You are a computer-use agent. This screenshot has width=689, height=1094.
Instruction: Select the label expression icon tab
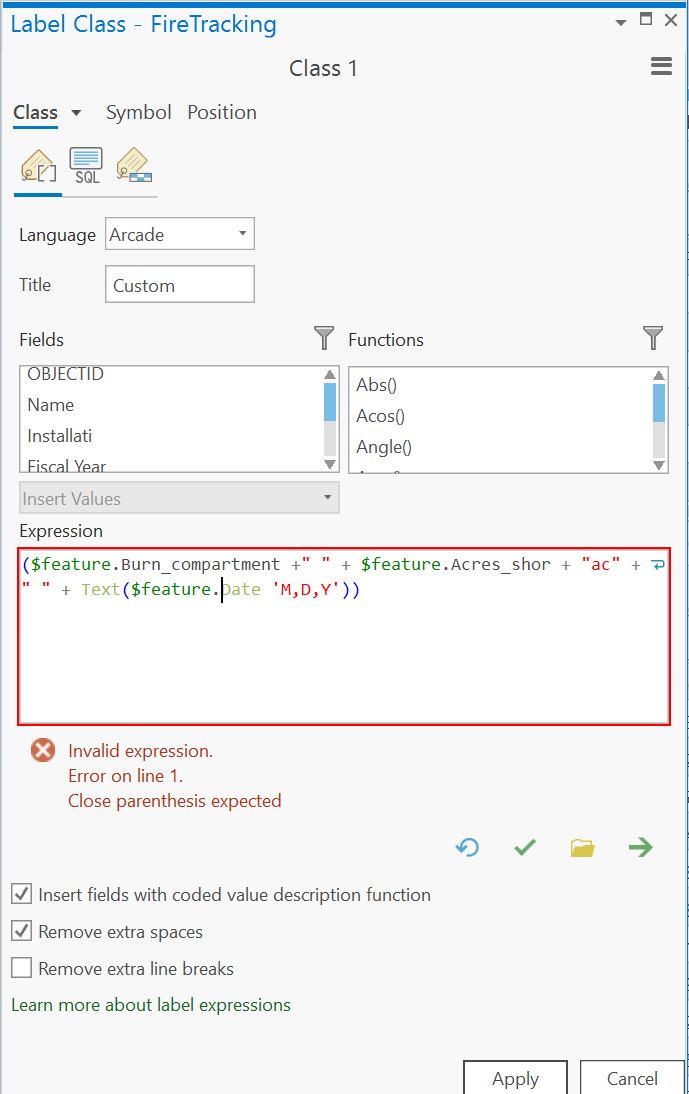coord(38,166)
